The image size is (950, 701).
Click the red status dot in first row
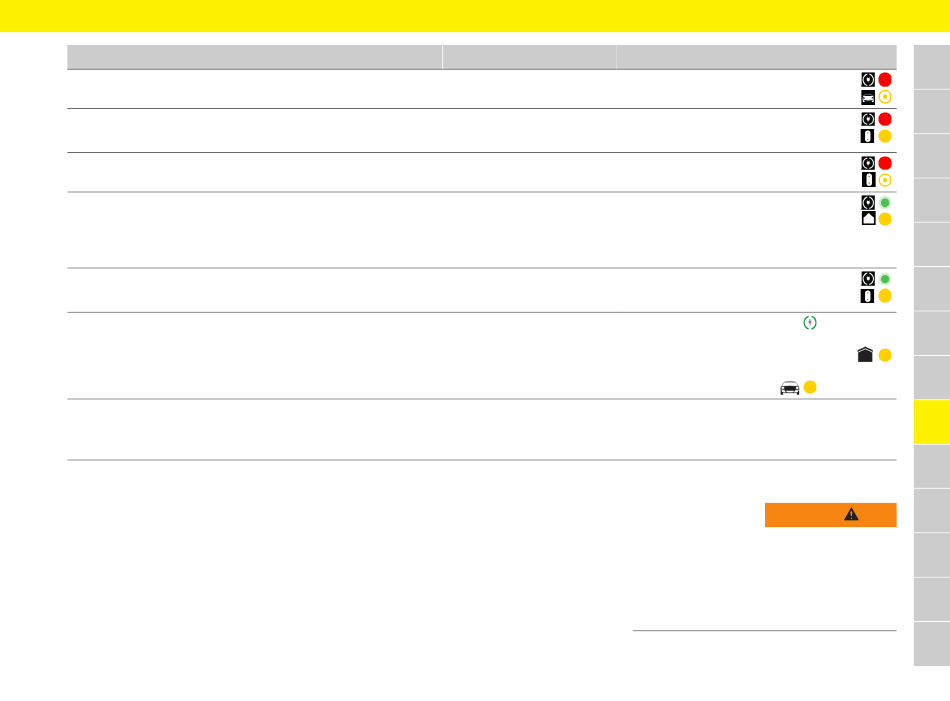885,79
